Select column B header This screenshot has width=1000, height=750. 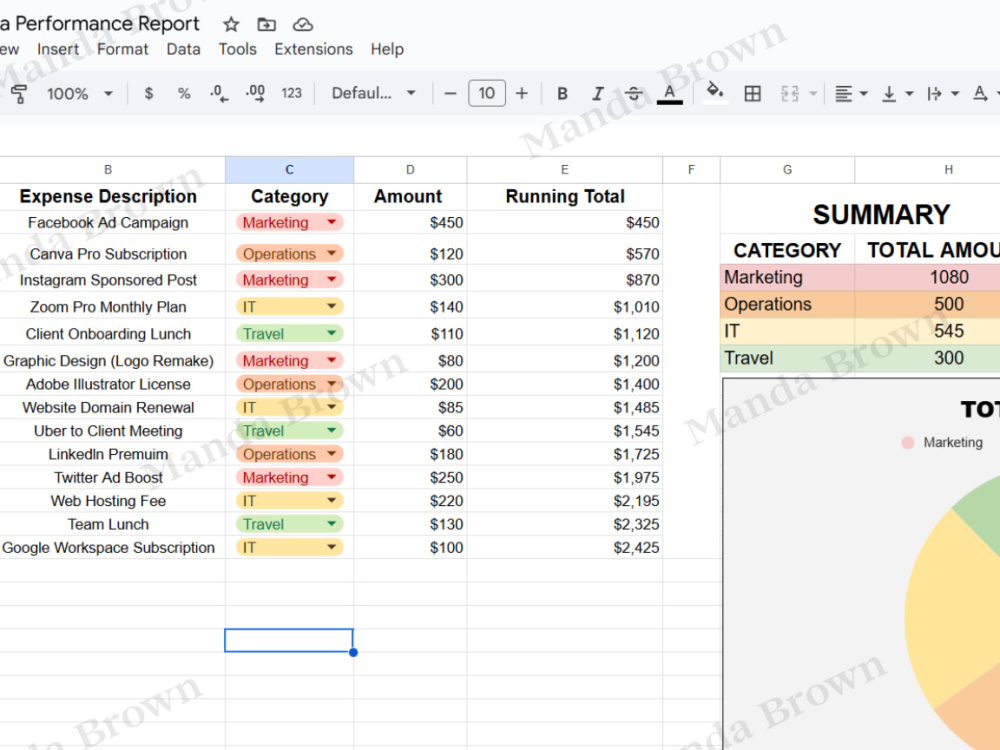pyautogui.click(x=108, y=170)
